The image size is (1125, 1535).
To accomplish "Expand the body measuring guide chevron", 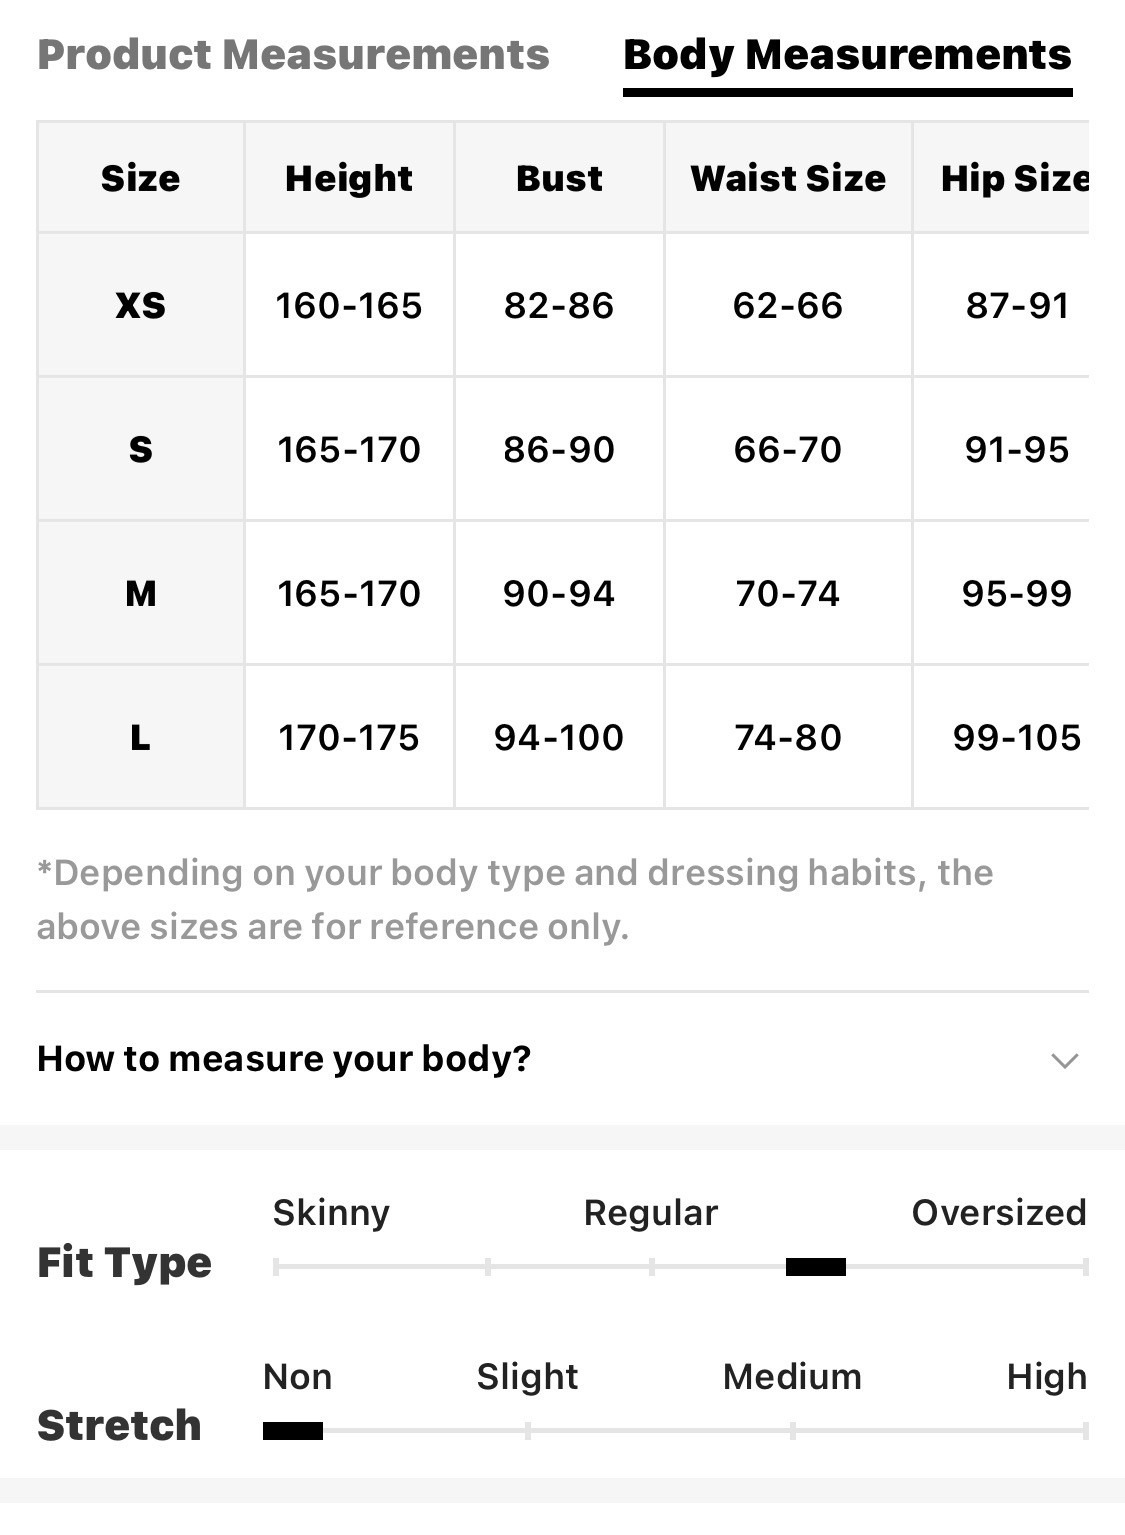I will [1065, 1060].
